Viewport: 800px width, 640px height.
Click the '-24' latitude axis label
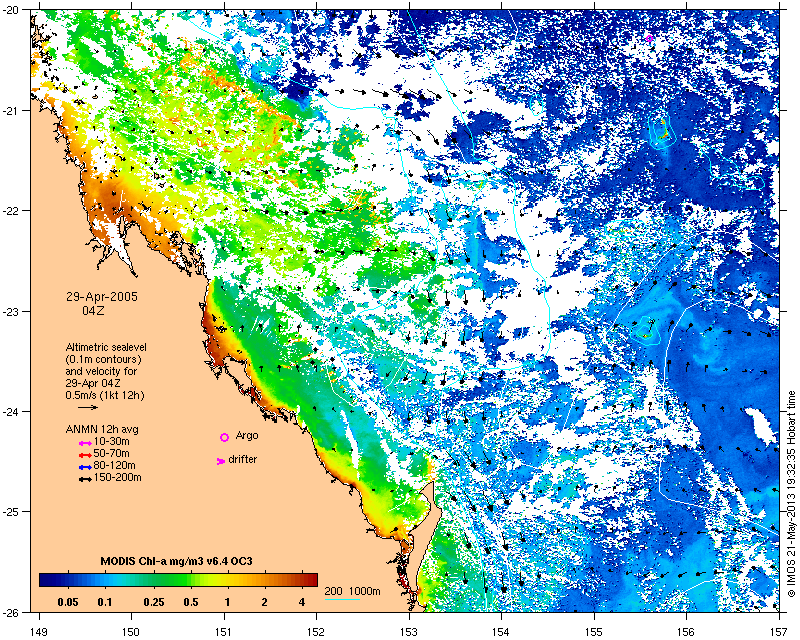click(11, 411)
